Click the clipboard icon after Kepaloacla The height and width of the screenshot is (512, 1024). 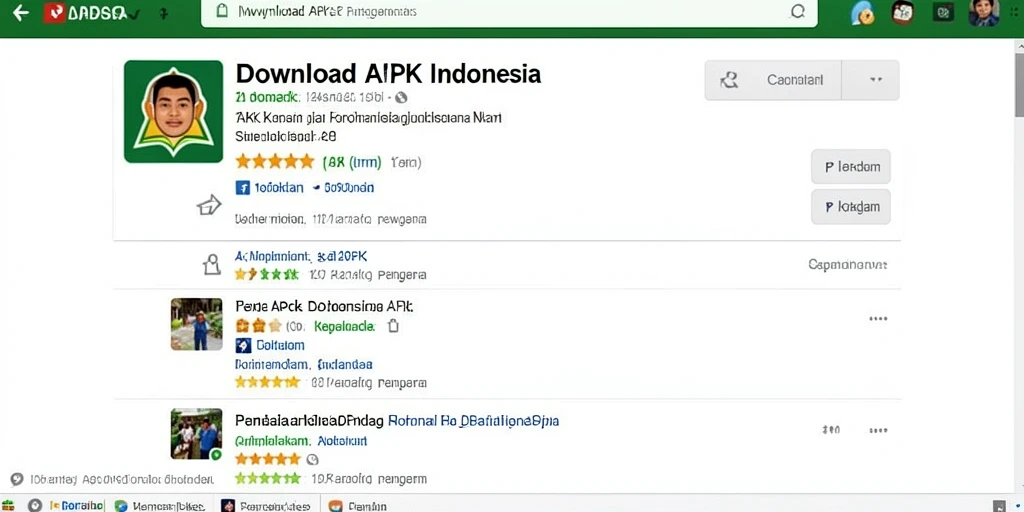392,326
